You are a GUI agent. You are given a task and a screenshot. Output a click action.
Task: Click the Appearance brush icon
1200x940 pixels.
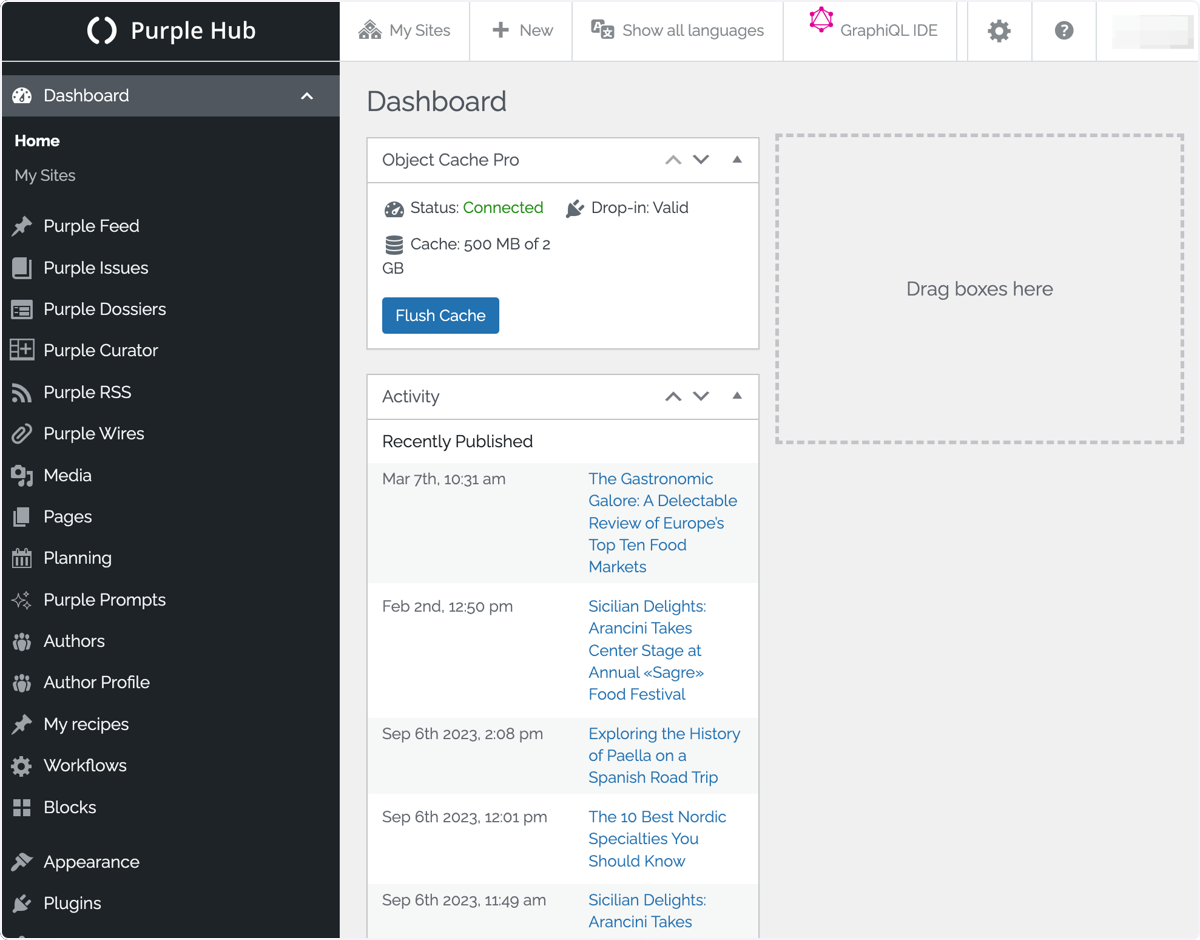(x=22, y=862)
